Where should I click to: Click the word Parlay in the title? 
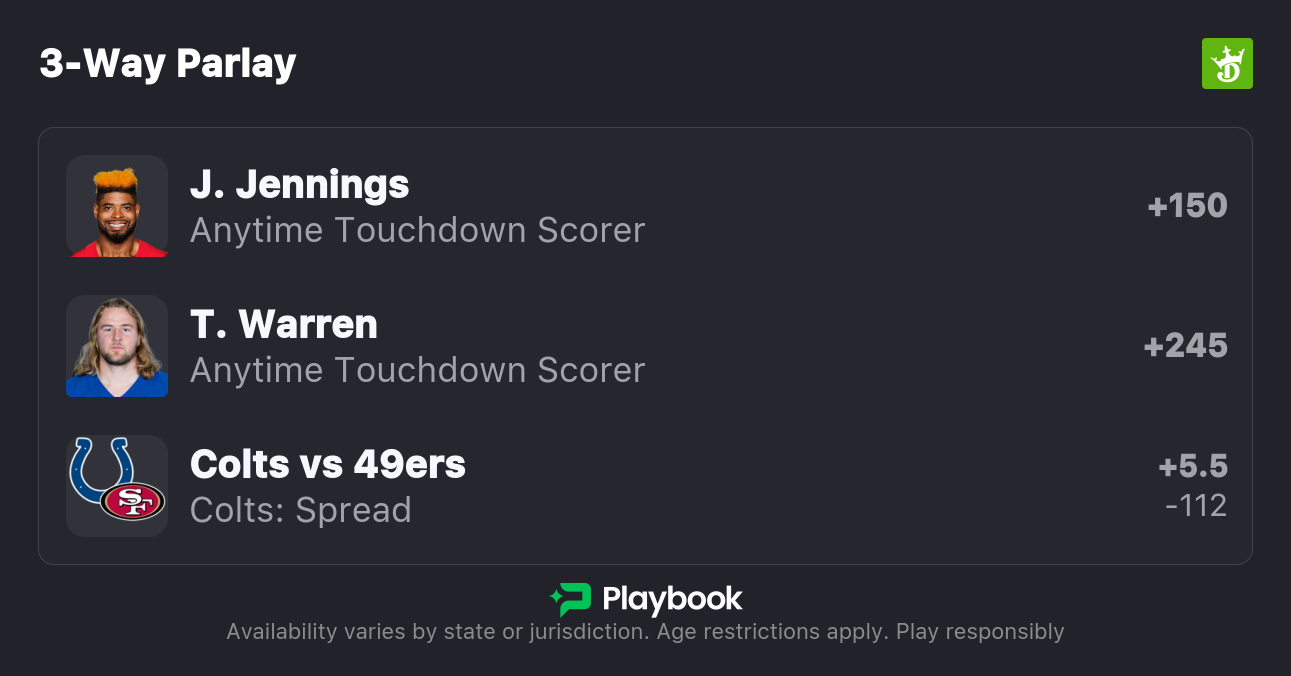click(x=236, y=64)
